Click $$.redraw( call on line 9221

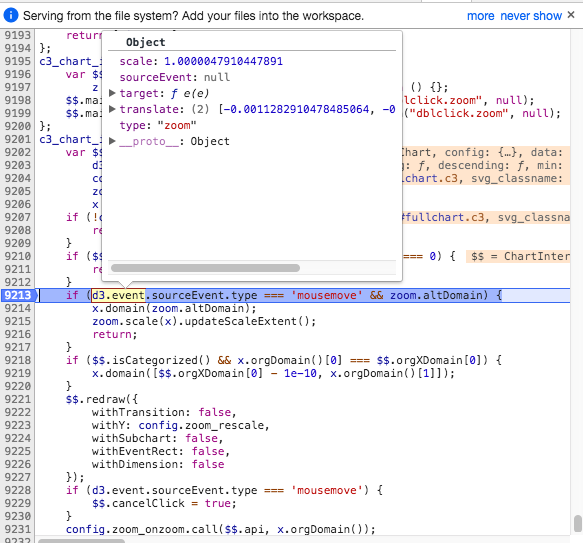tap(101, 399)
